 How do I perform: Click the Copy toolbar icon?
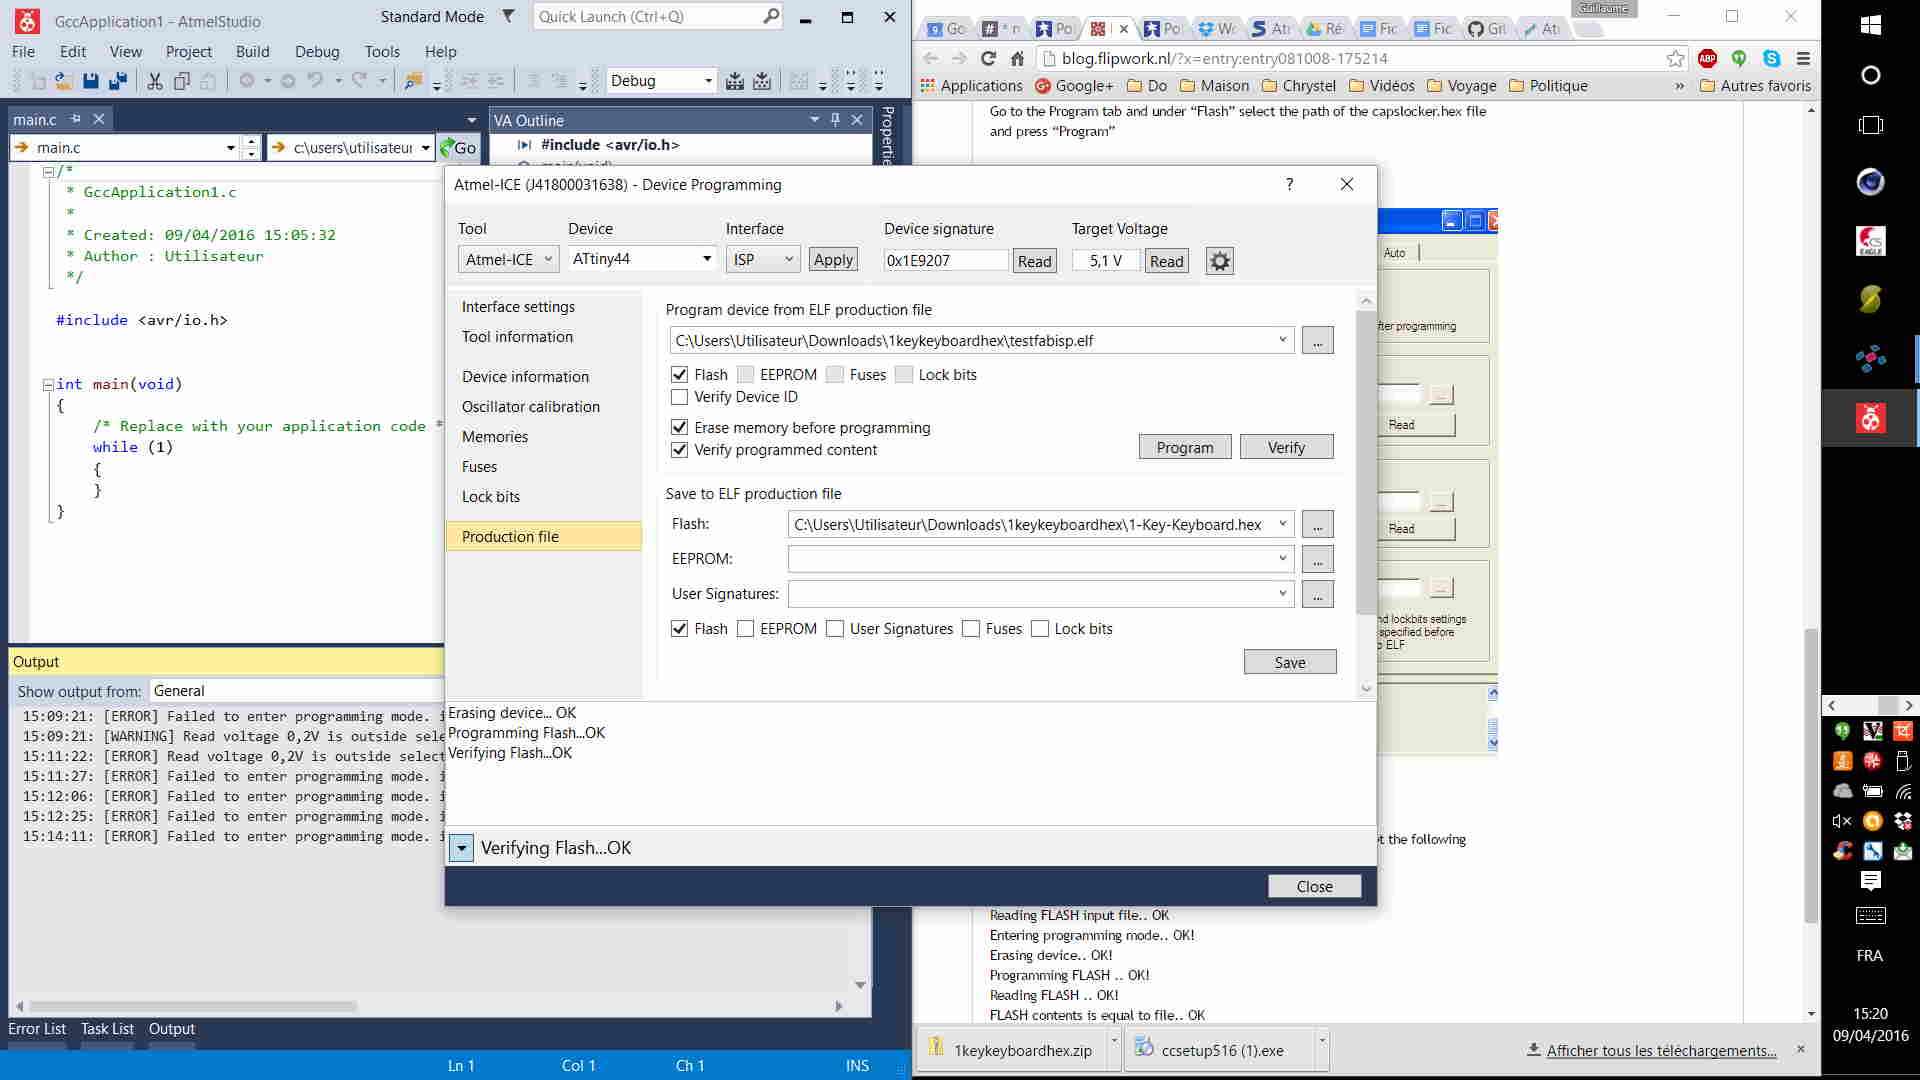click(x=182, y=81)
